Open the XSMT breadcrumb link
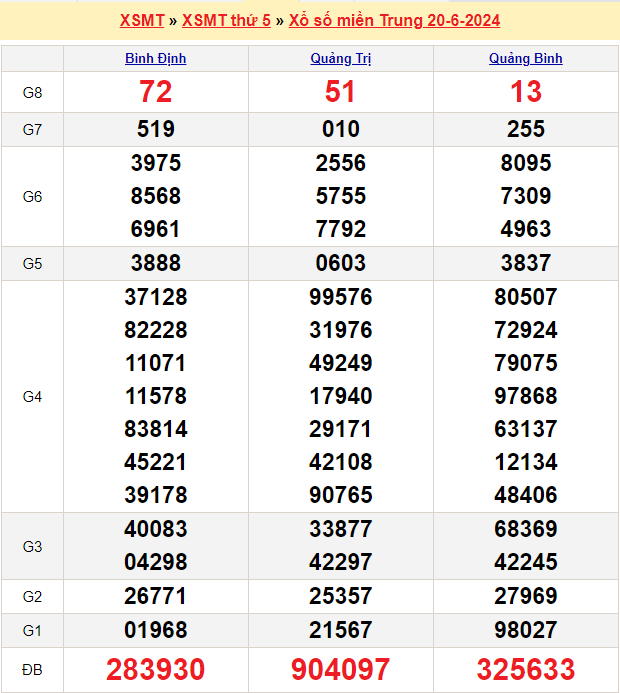 [141, 20]
